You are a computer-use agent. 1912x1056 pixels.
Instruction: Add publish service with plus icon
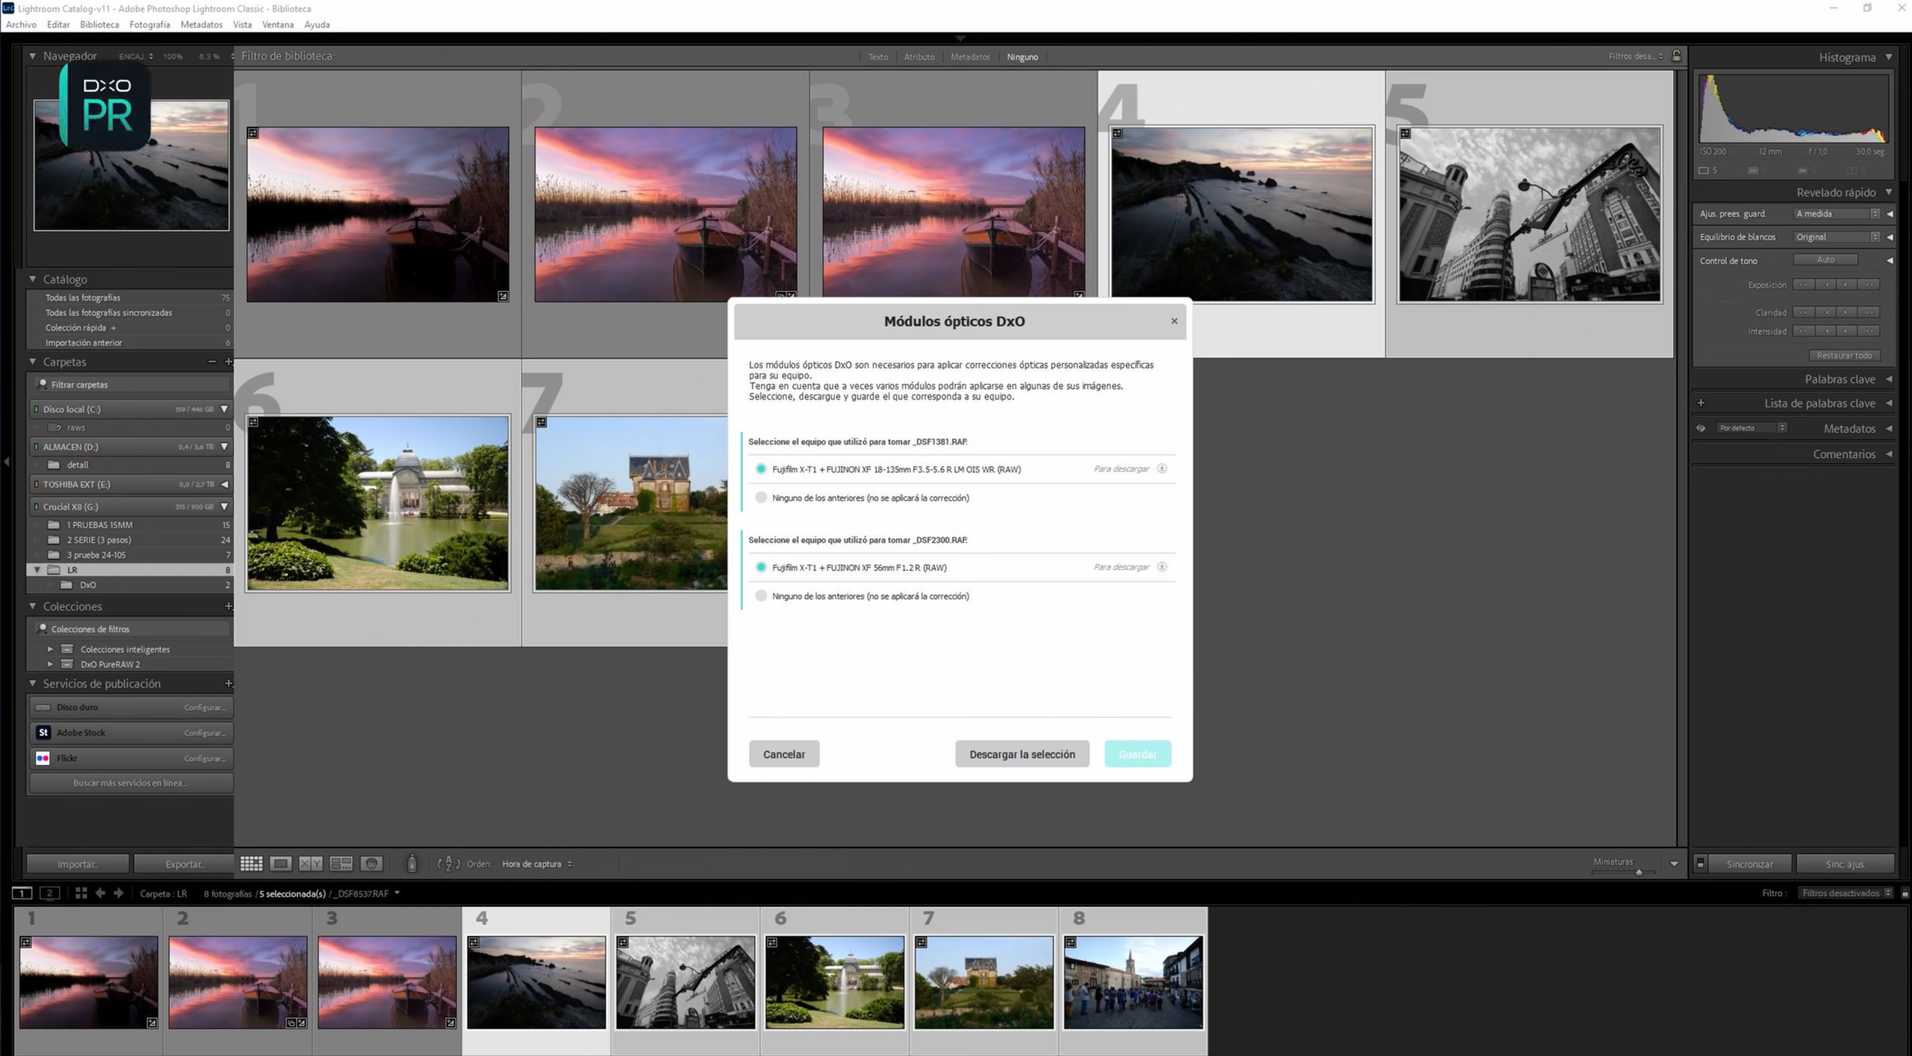click(228, 684)
